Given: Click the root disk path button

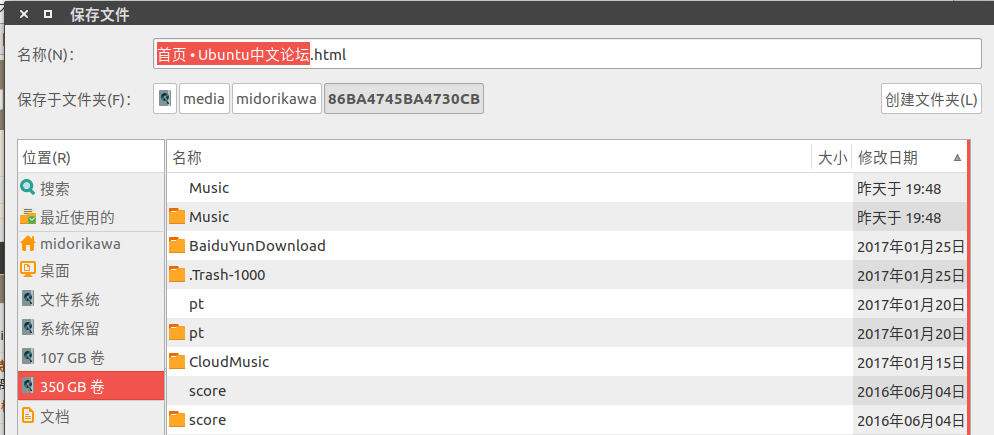Looking at the screenshot, I should tap(165, 99).
